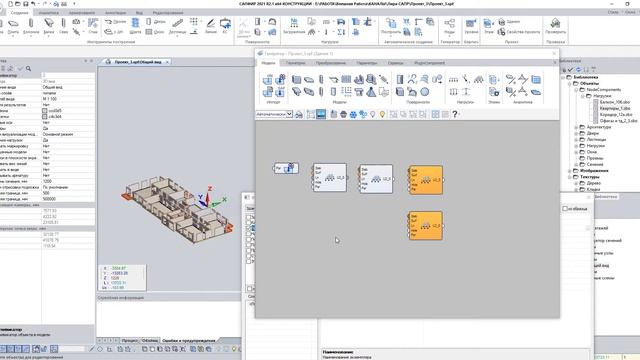This screenshot has height=360, width=640.
Task: Click the grid layout icon in Generator toolbar
Action: [x=435, y=115]
